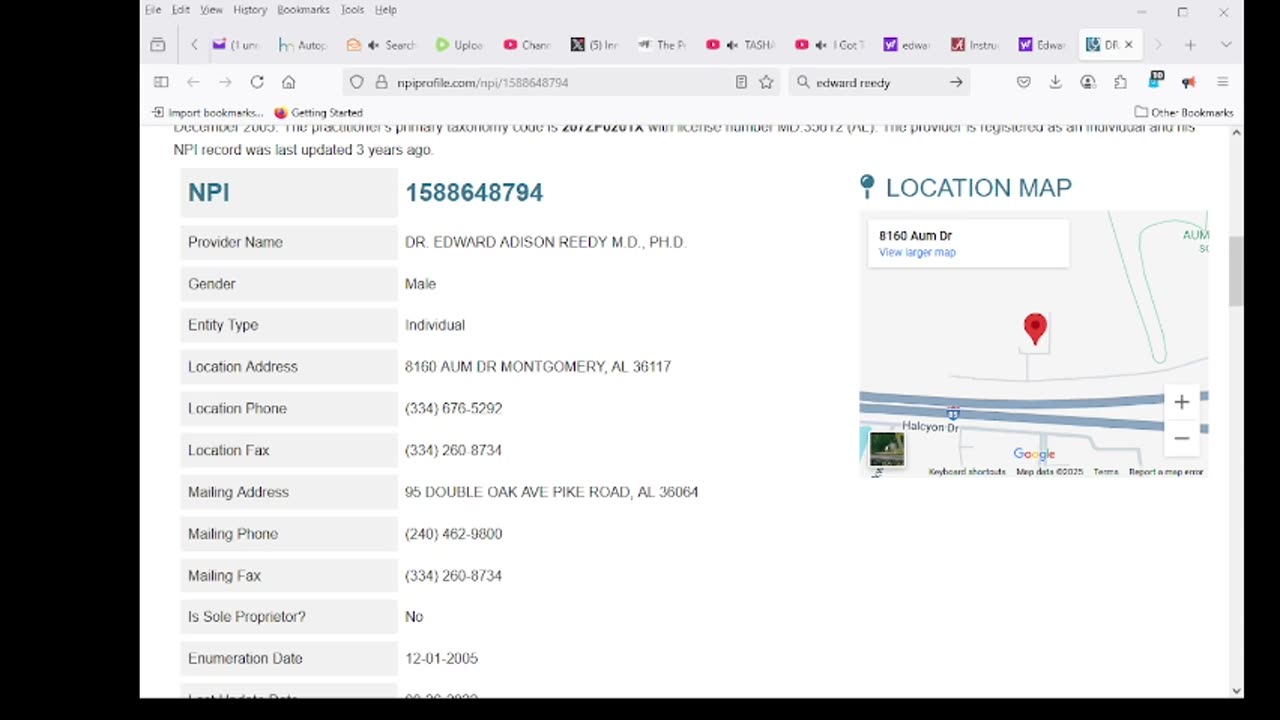This screenshot has height=720, width=1280.
Task: Click the Provider Name value
Action: [545, 242]
